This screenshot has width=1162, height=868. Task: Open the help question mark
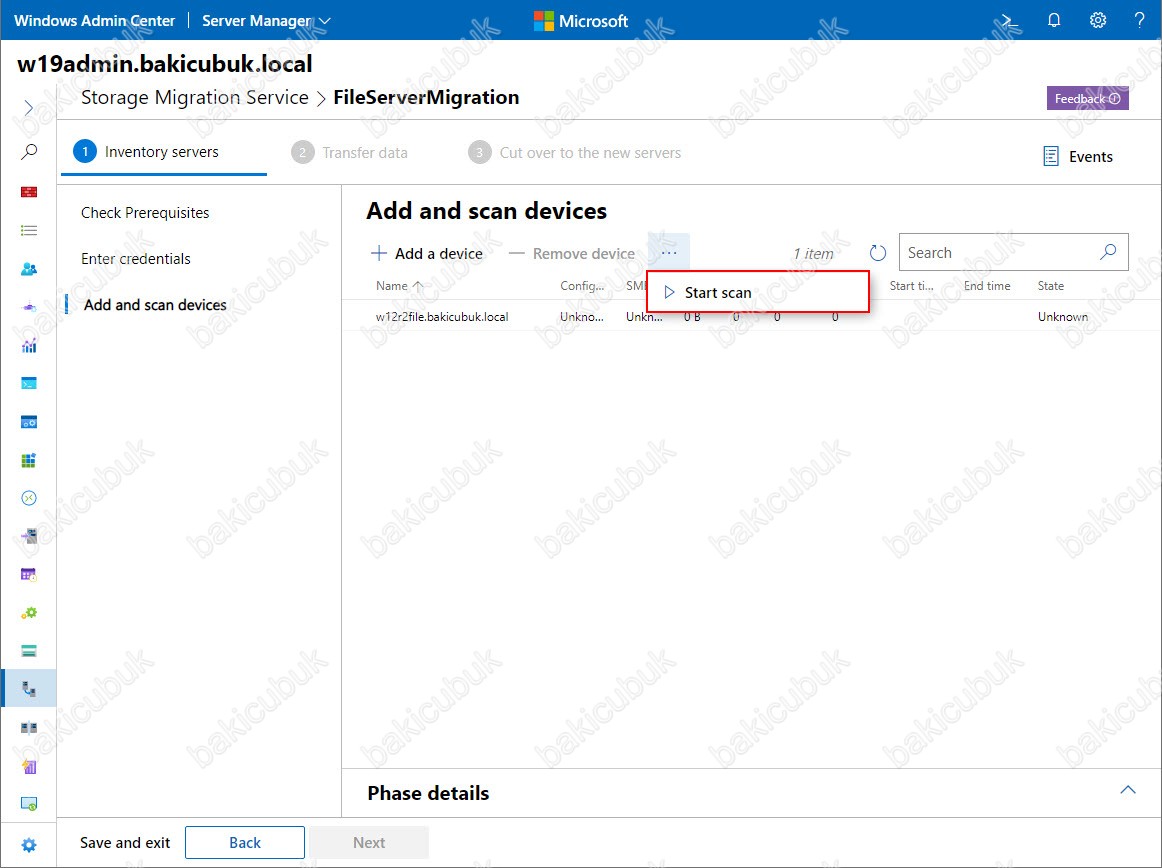point(1139,21)
